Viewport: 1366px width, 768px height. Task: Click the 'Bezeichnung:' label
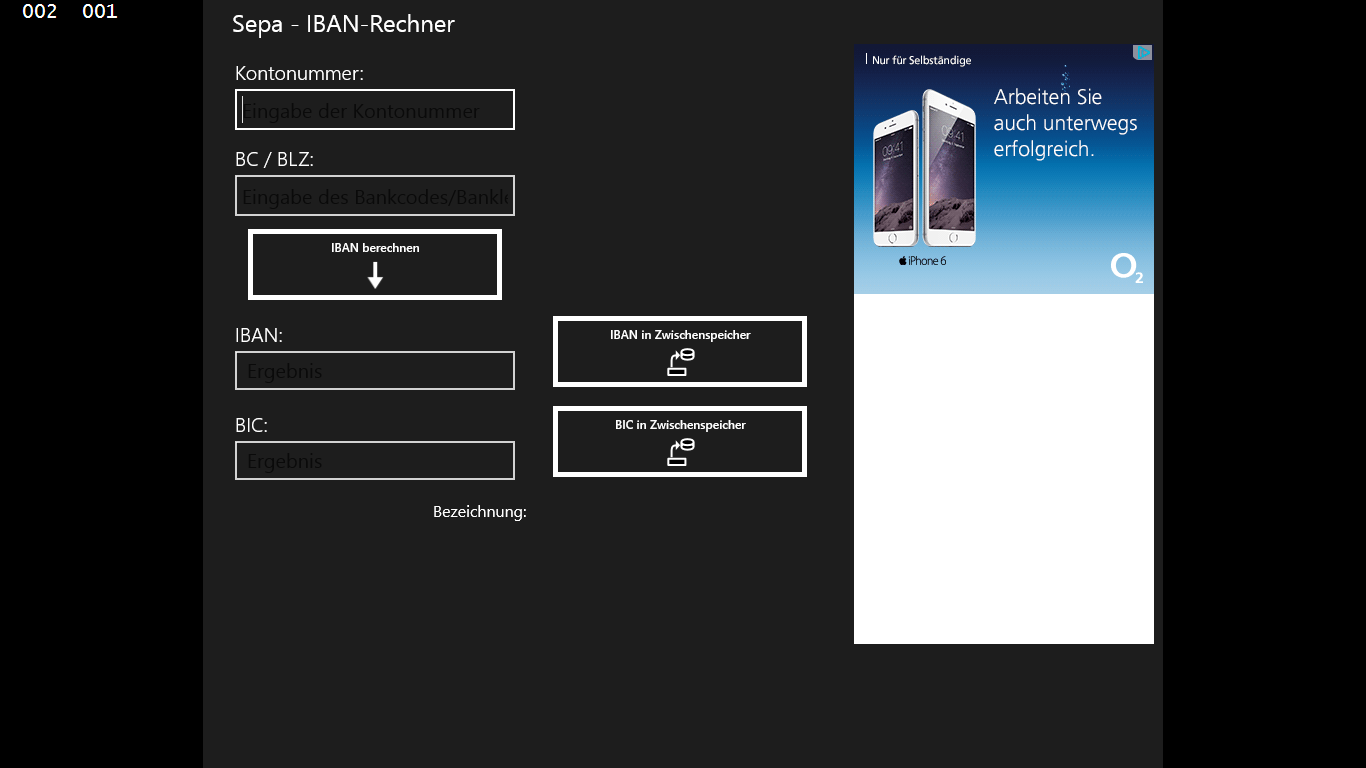480,512
